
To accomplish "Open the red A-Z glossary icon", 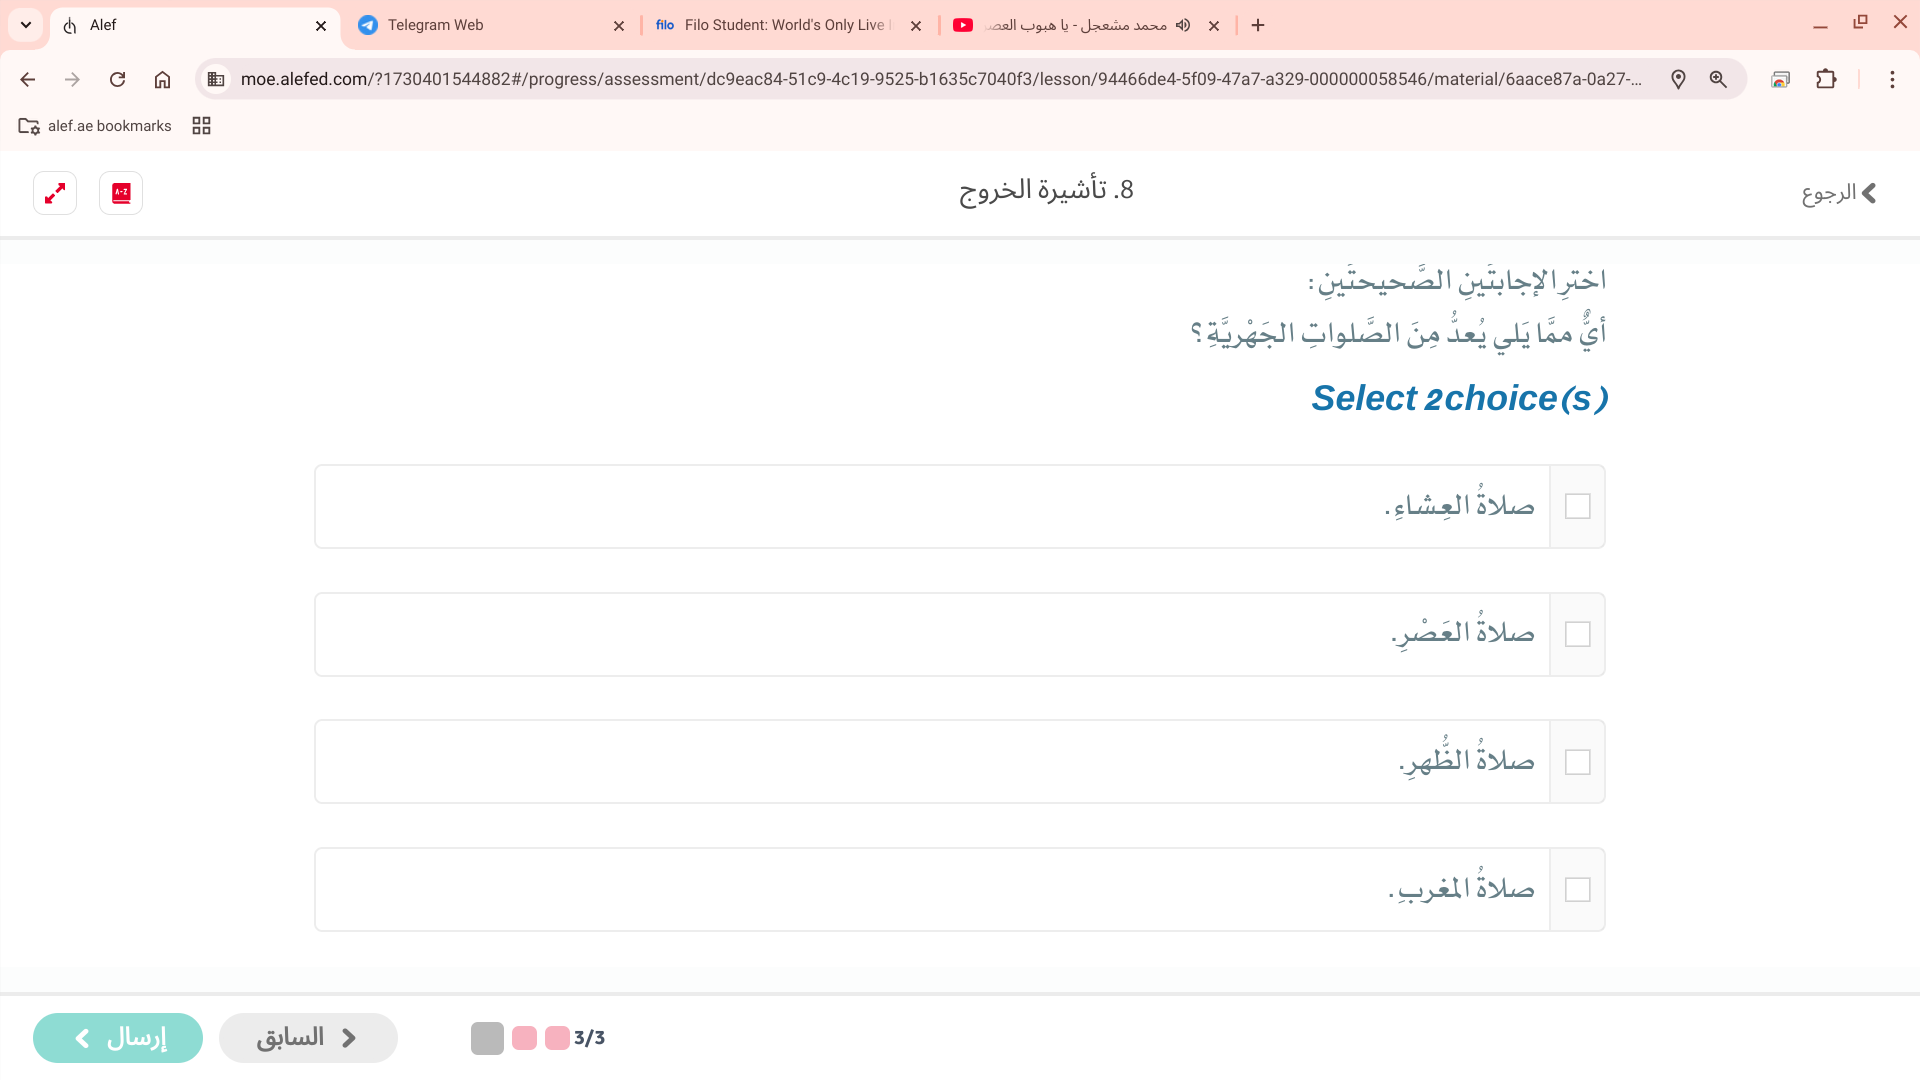I will [121, 193].
